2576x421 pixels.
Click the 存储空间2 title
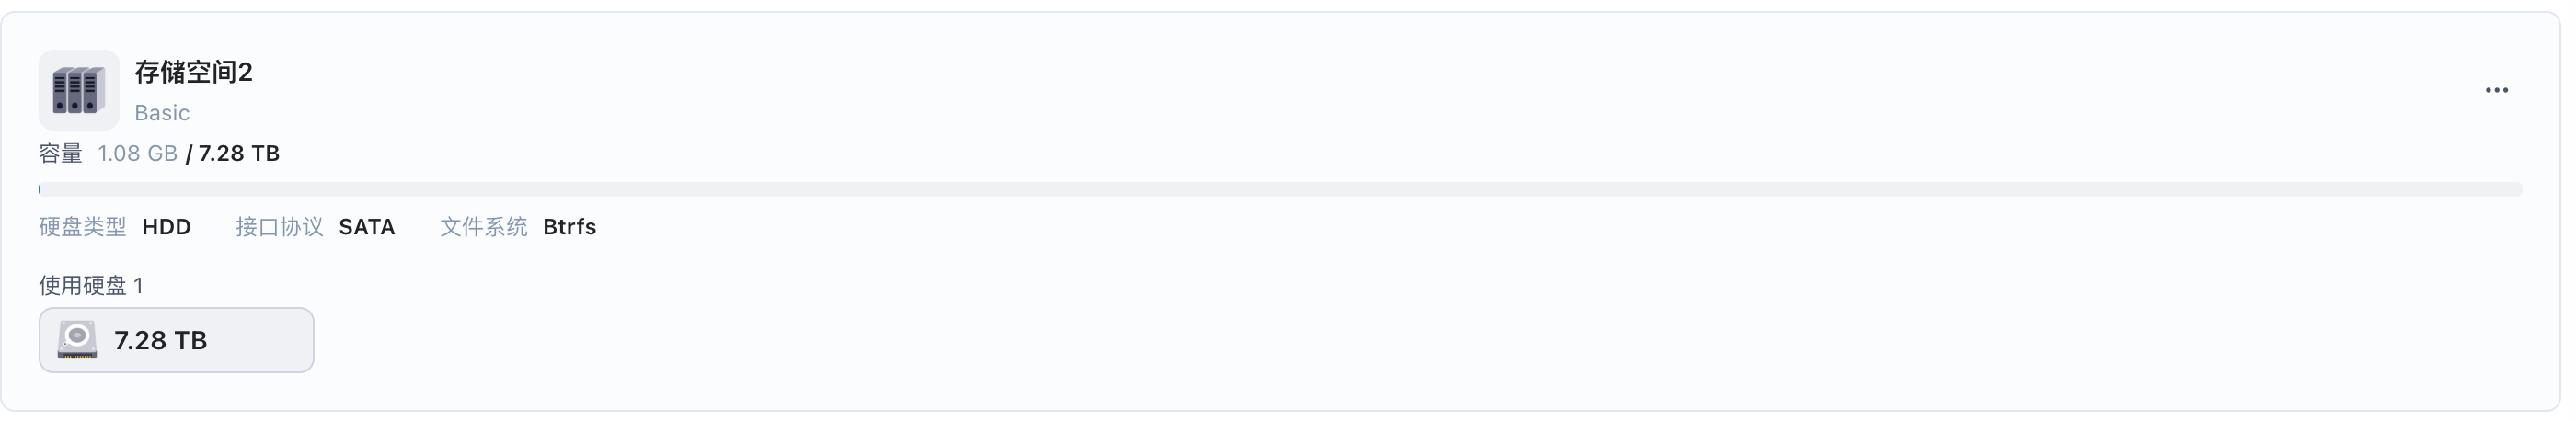(194, 72)
